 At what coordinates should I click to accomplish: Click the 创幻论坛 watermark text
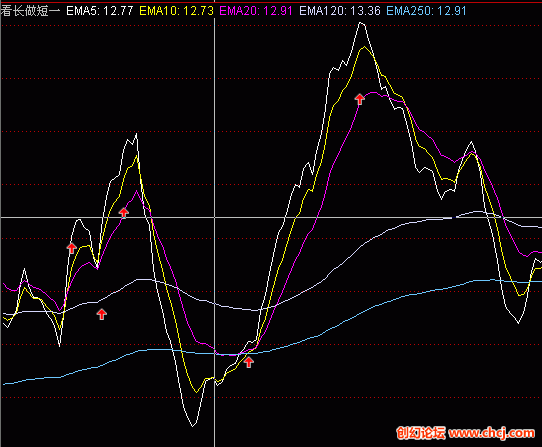coord(421,433)
